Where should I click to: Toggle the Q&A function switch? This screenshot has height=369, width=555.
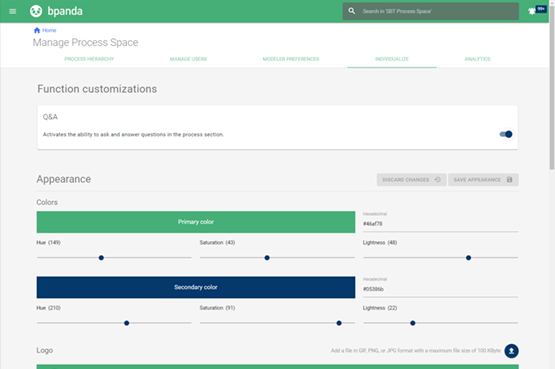point(506,134)
